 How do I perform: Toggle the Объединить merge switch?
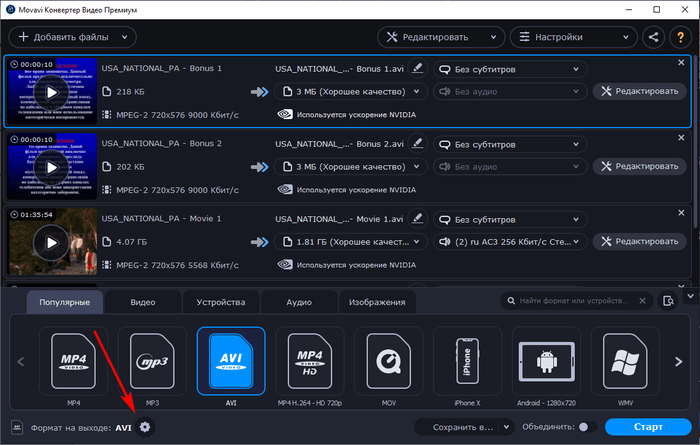click(x=587, y=427)
